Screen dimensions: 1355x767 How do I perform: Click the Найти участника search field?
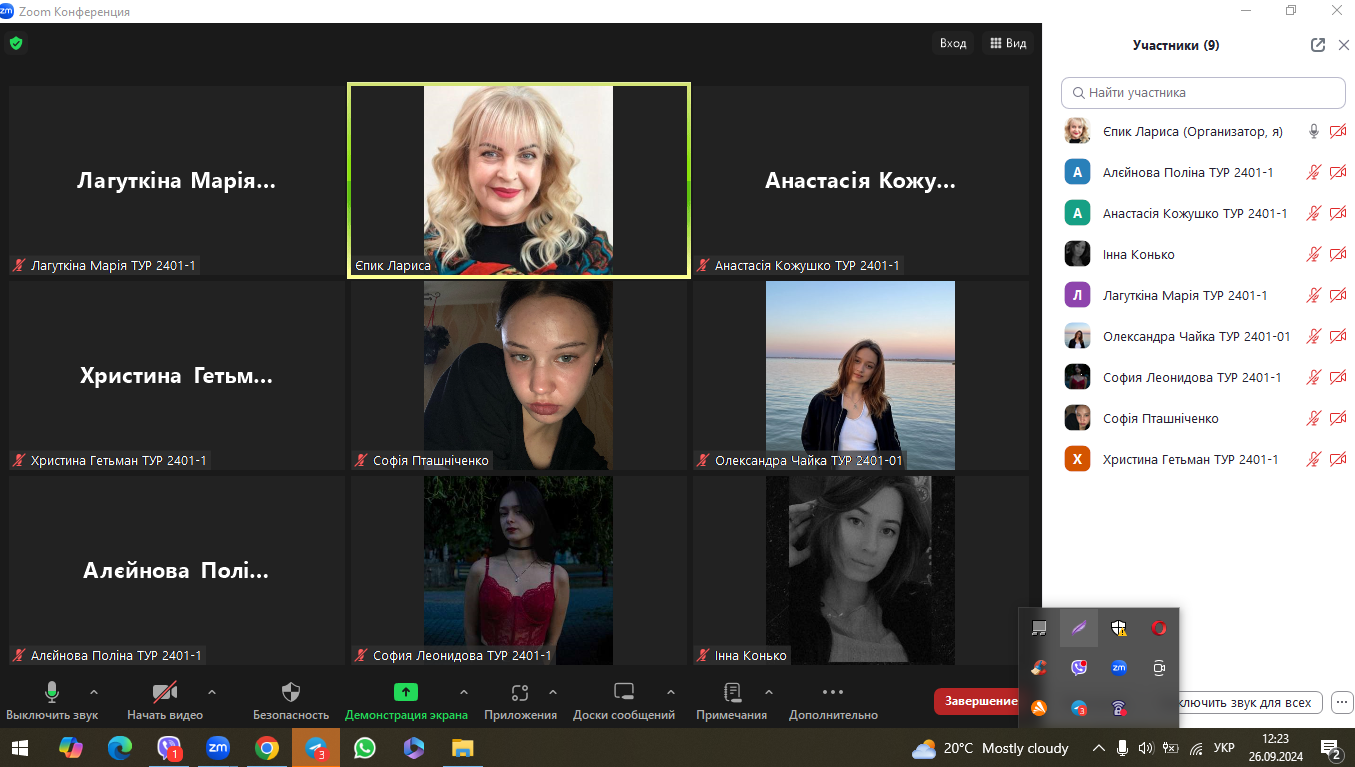tap(1203, 92)
